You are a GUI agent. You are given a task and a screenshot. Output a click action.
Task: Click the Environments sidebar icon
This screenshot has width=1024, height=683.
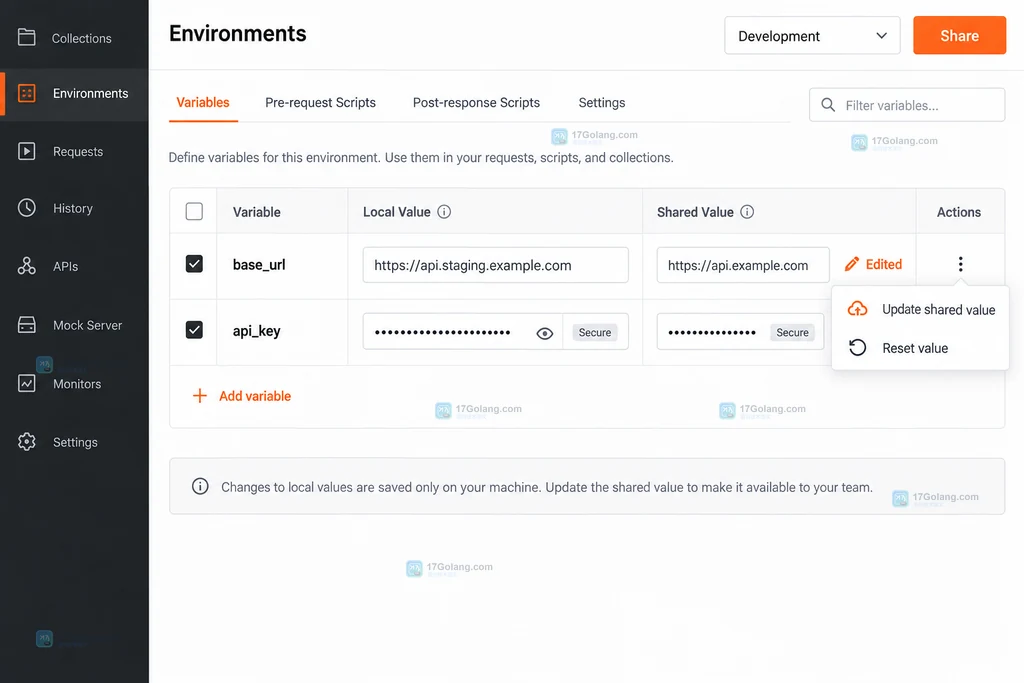pos(27,93)
